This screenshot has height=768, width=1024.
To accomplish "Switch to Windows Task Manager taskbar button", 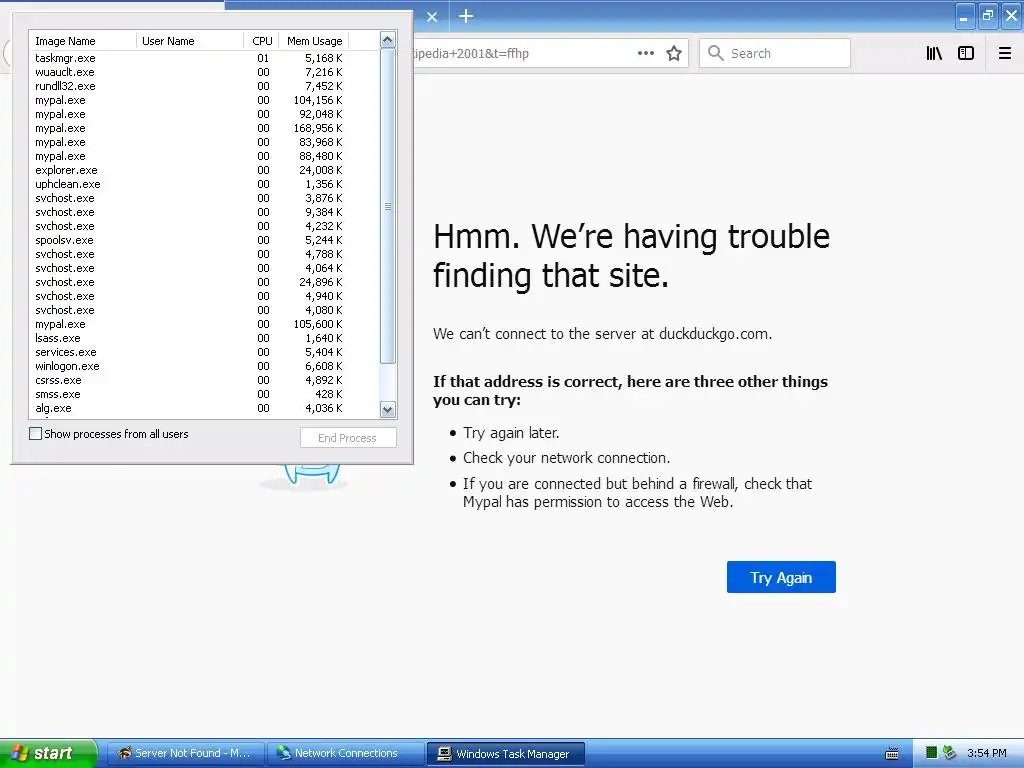I will 505,754.
